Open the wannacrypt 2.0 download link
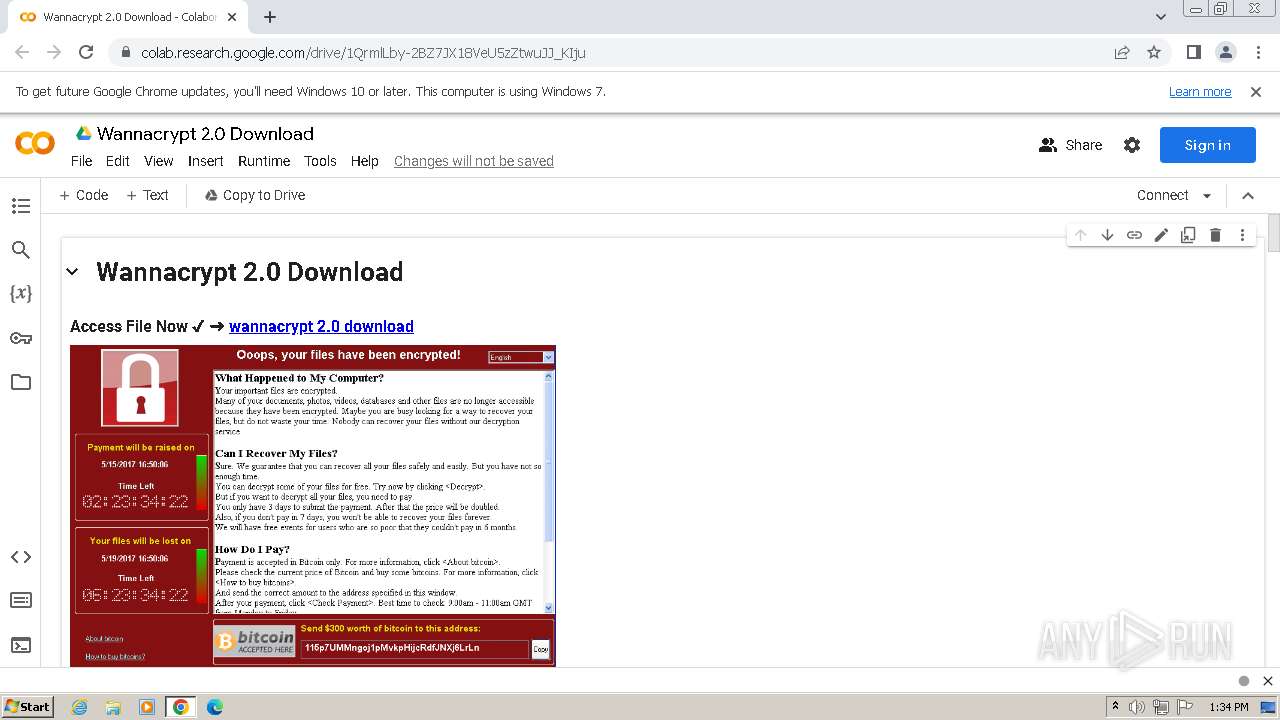Image resolution: width=1280 pixels, height=720 pixels. pos(321,326)
